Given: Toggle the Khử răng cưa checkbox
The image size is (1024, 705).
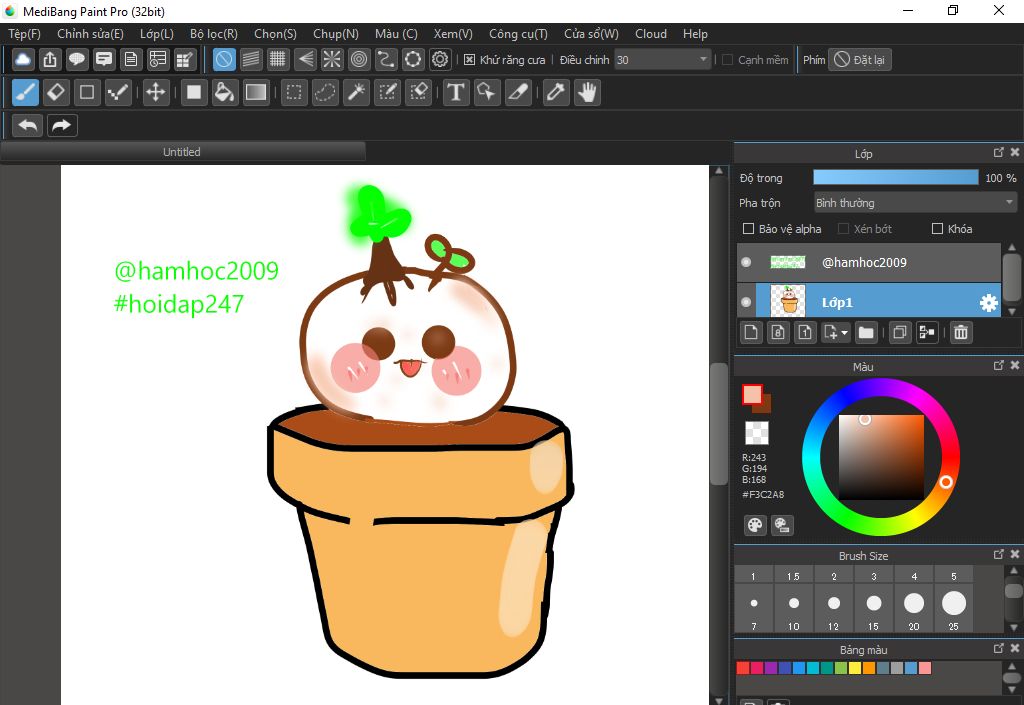Looking at the screenshot, I should [469, 59].
